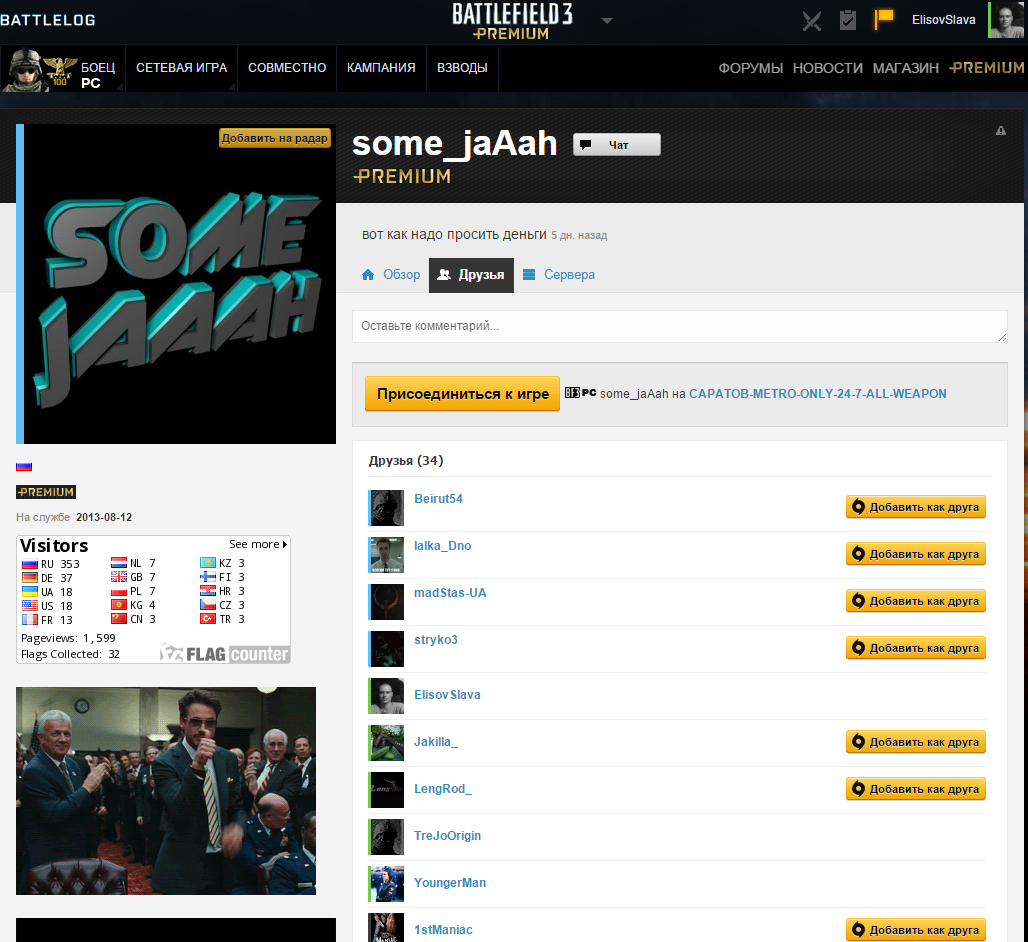
Task: Open the orange flag notifications icon
Action: [884, 19]
